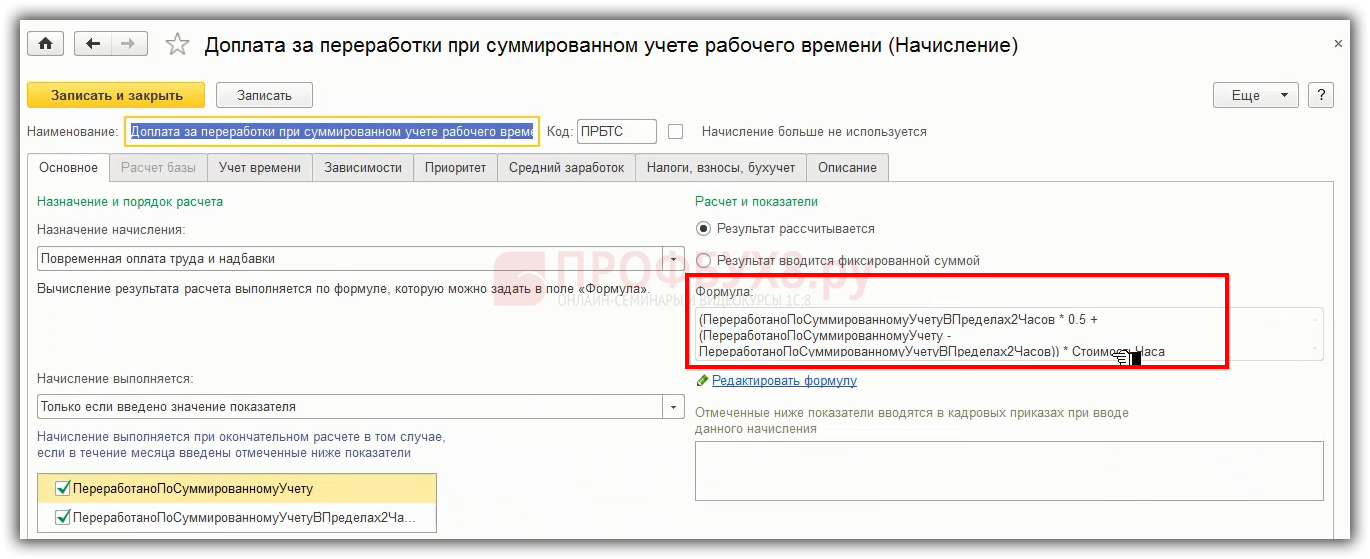Click the pencil icon next to Редактировать формулу
This screenshot has width=1370, height=559.
coord(702,381)
